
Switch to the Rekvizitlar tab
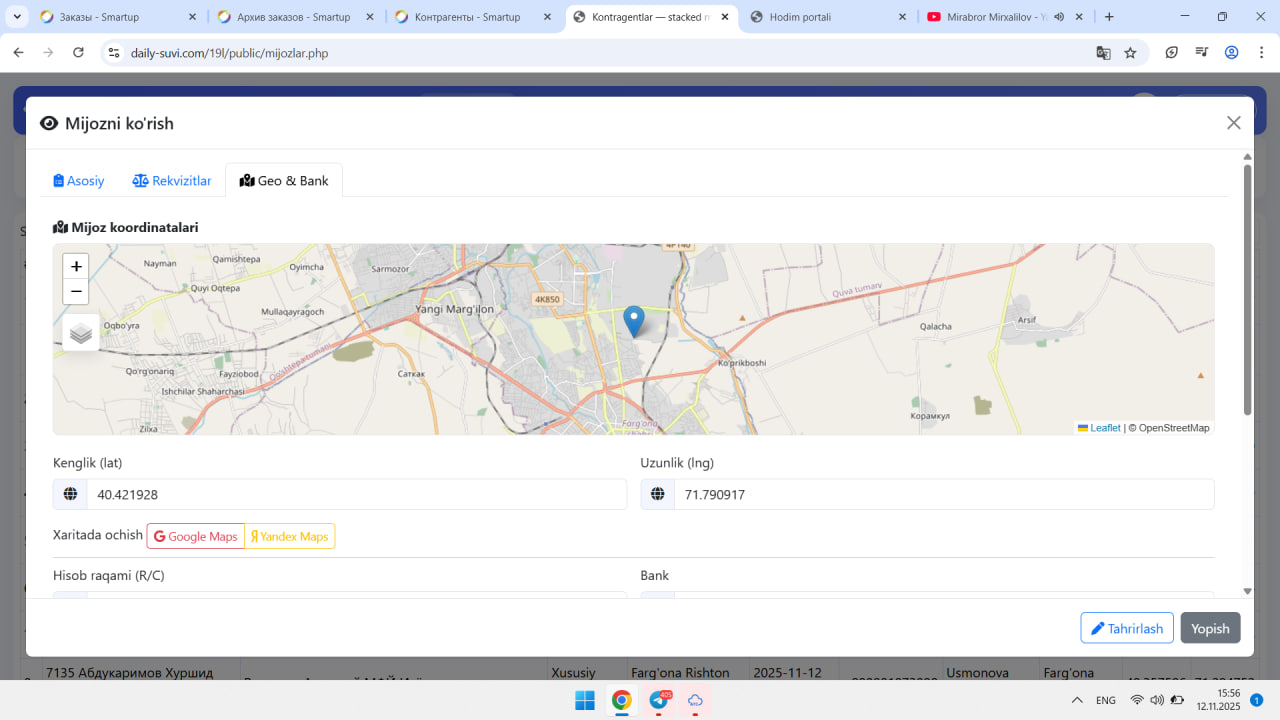coord(172,181)
